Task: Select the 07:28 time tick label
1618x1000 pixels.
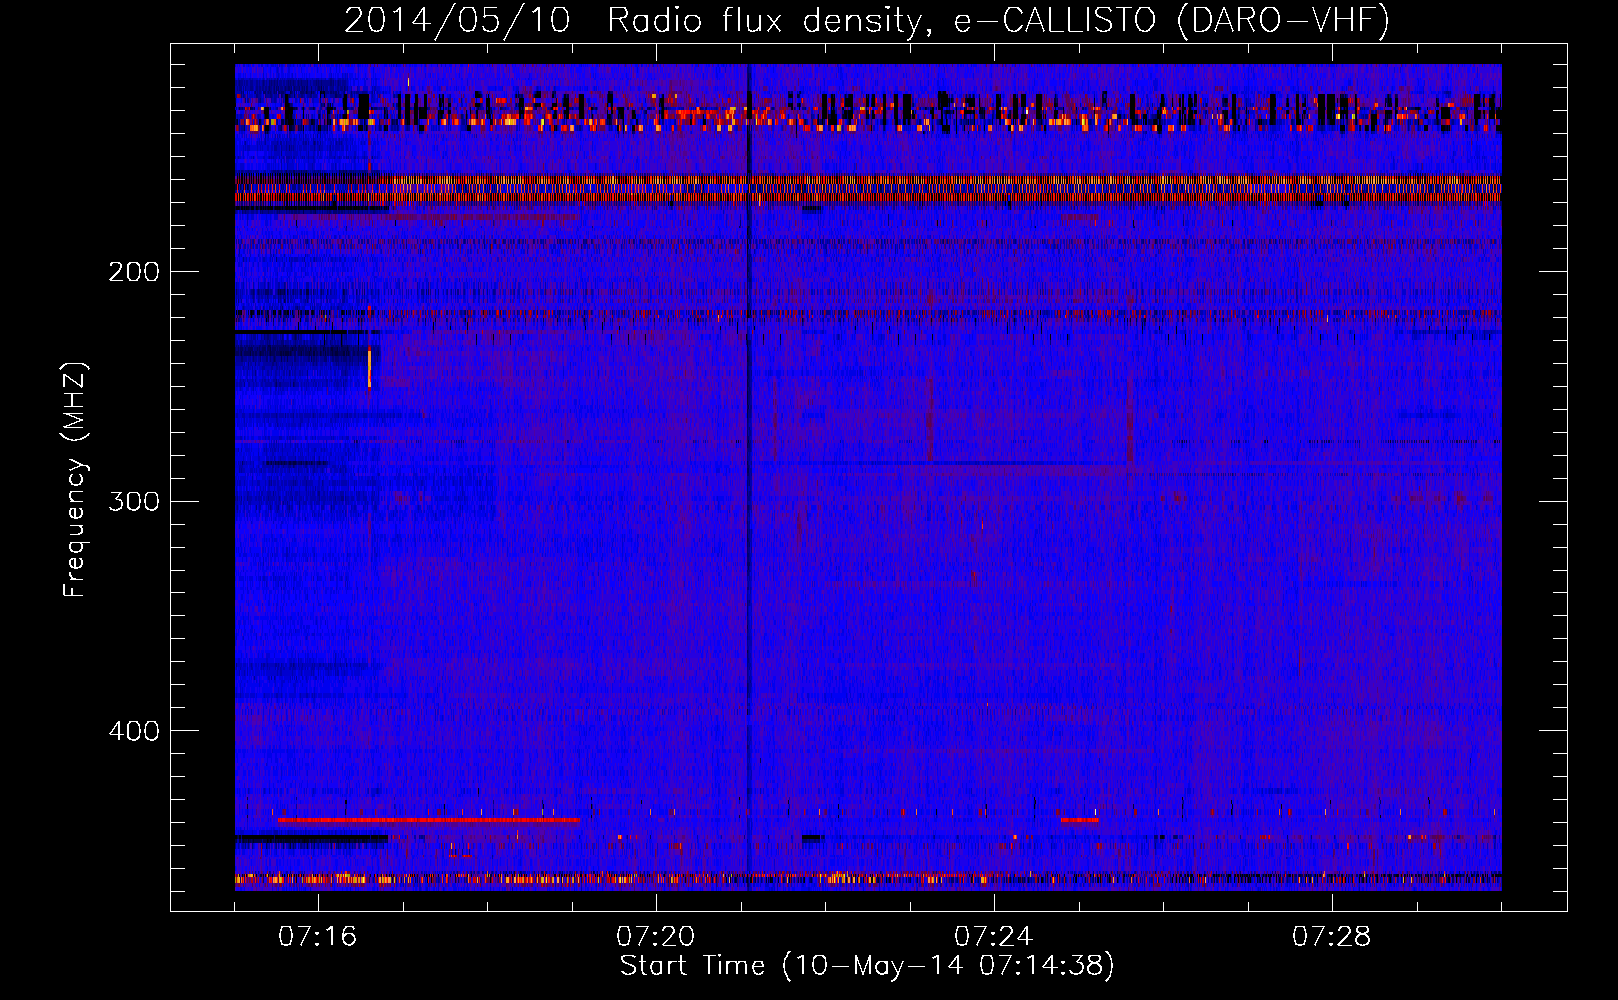Action: [x=1332, y=937]
